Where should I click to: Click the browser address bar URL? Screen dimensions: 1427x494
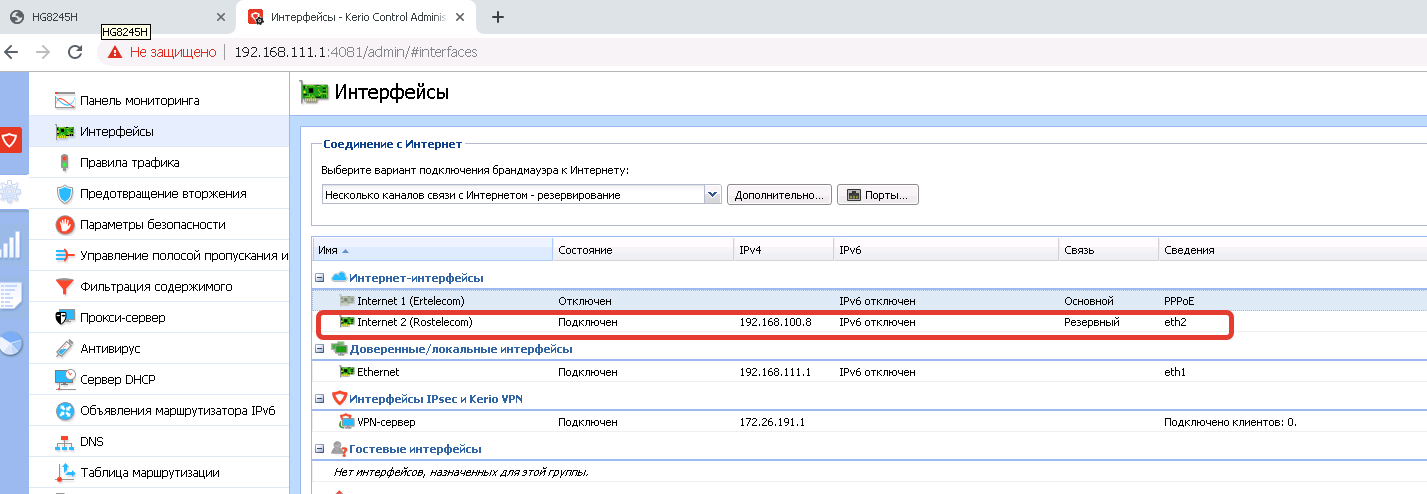[356, 52]
